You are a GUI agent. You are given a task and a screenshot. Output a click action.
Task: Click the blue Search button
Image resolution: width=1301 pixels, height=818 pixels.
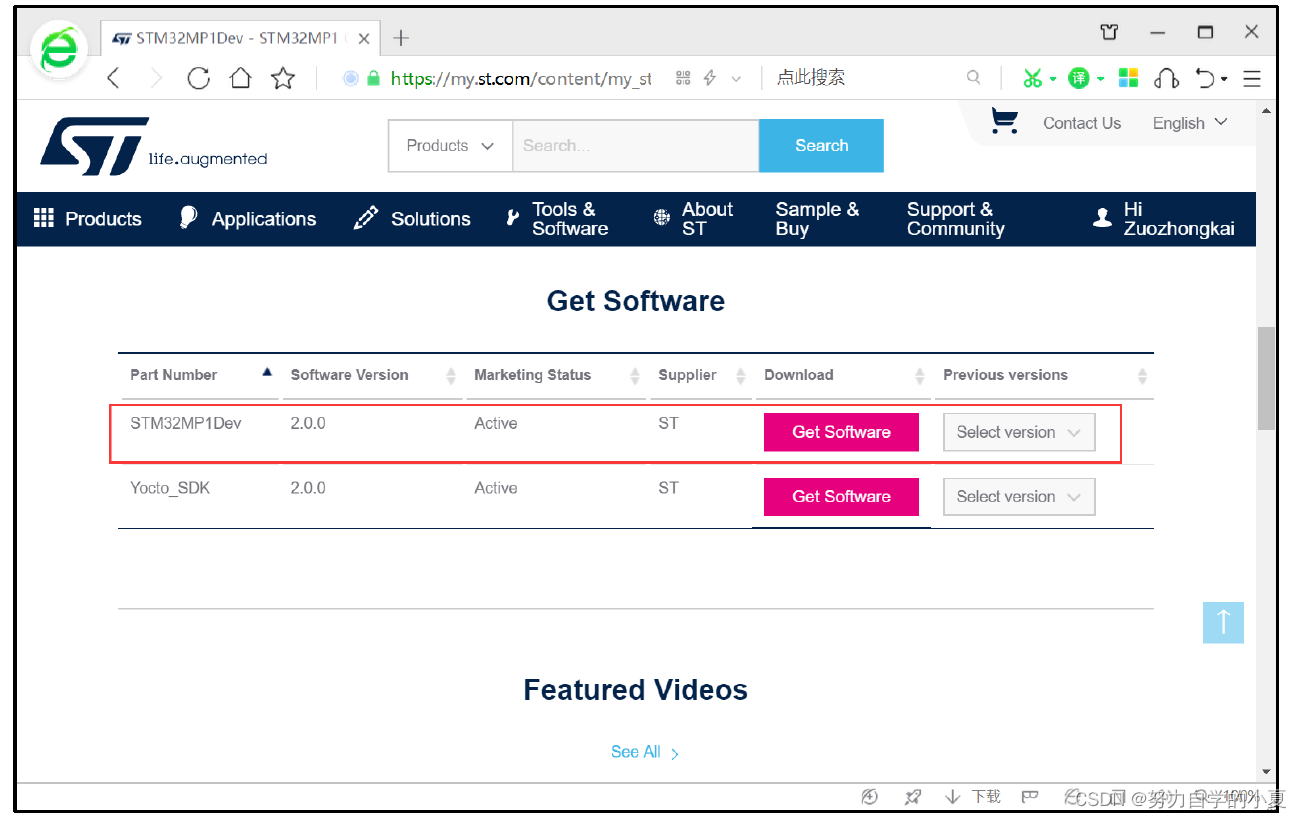pos(821,146)
